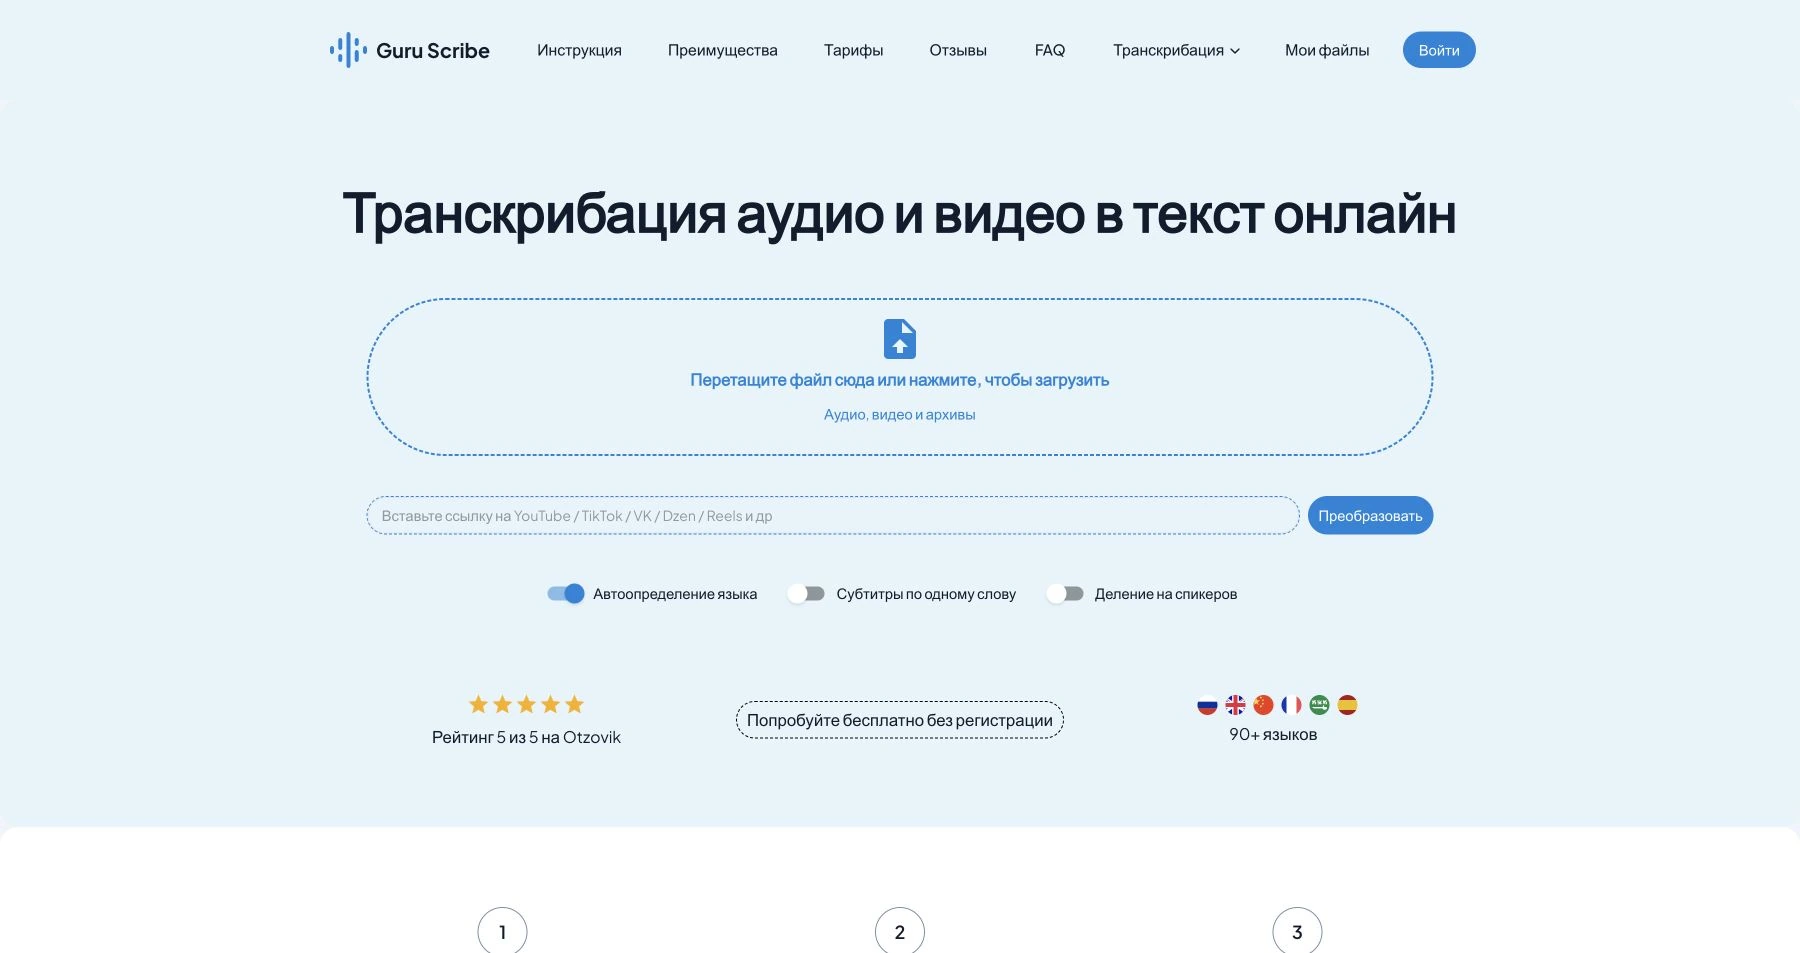Open the Инструкция menu item
This screenshot has height=953, width=1800.
click(579, 50)
